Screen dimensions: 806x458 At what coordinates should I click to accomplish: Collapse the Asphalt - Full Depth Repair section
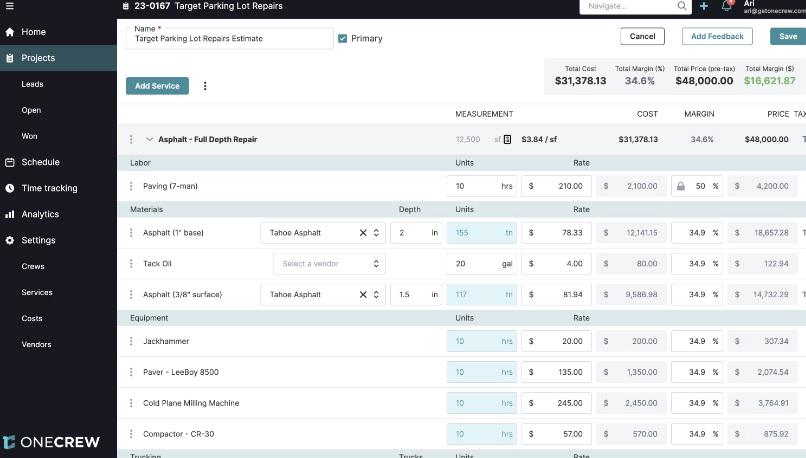point(149,140)
